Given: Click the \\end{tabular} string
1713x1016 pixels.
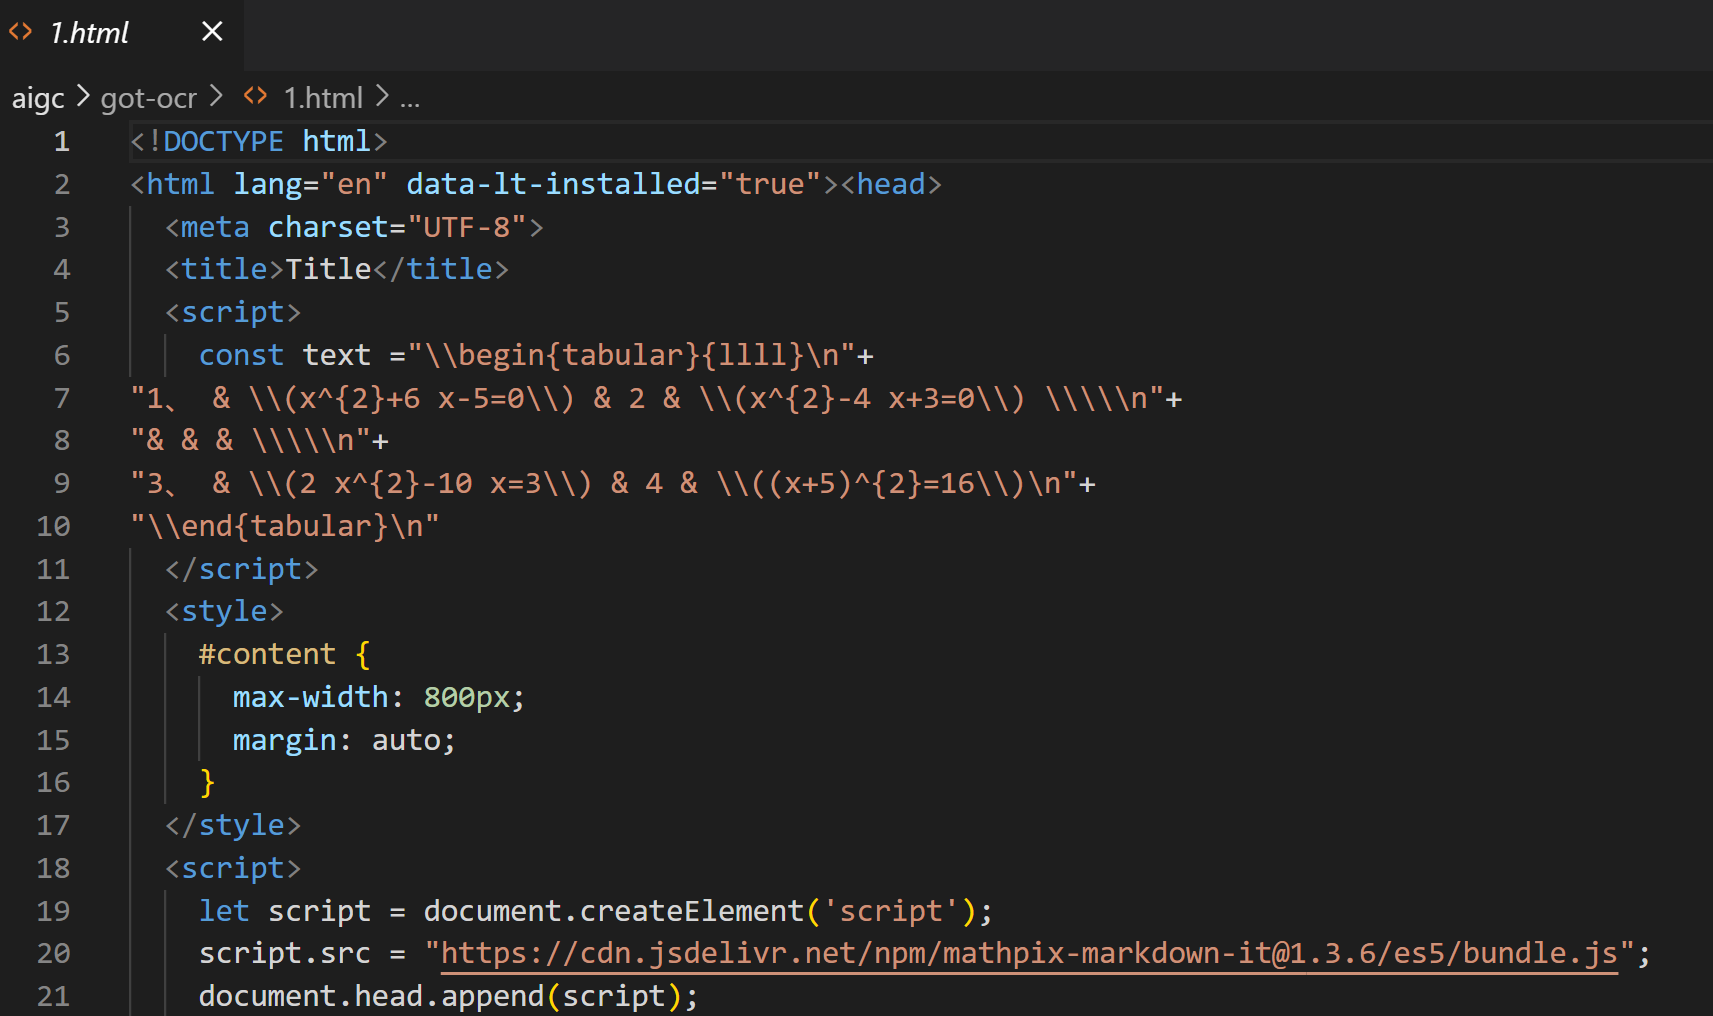Looking at the screenshot, I should [284, 526].
